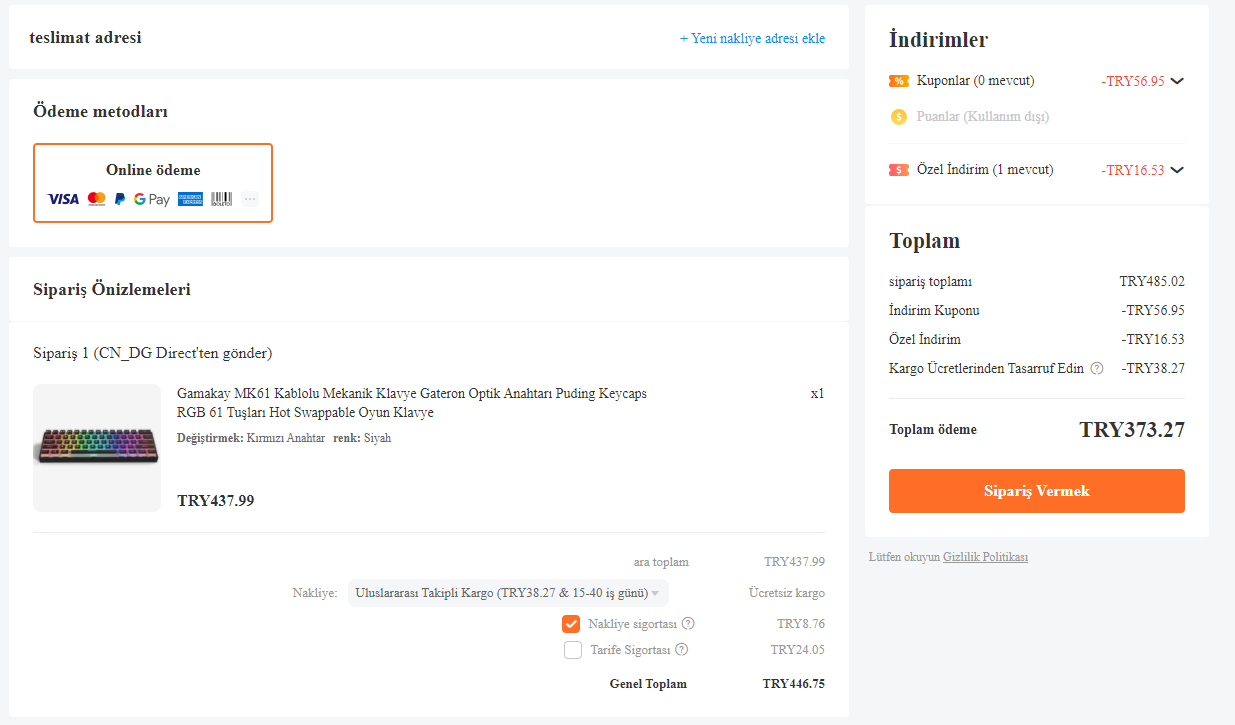The image size is (1235, 725).
Task: Click the Mastercard logo
Action: click(96, 199)
